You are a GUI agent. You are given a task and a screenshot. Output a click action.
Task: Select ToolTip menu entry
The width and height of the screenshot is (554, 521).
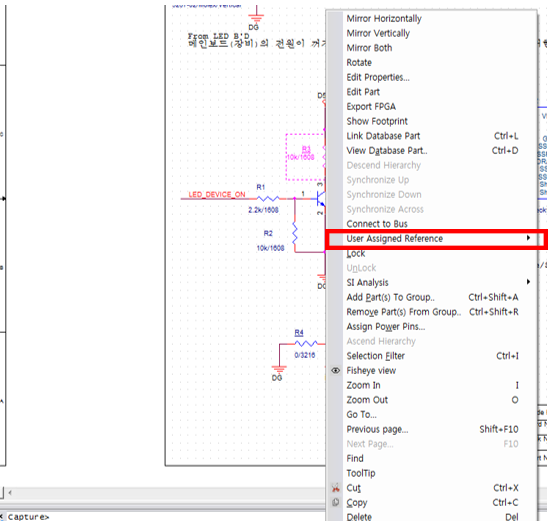click(x=361, y=473)
